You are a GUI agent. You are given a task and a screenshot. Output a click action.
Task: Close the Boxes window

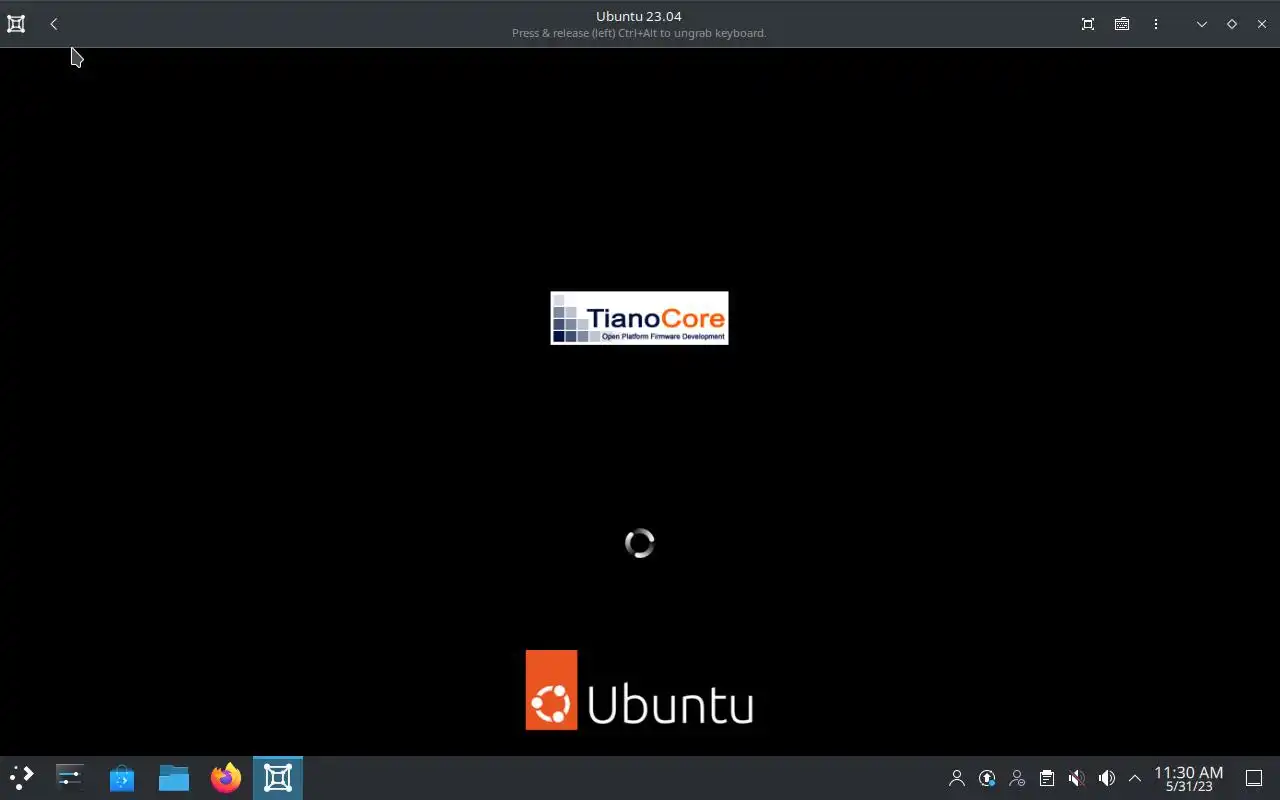[1262, 24]
